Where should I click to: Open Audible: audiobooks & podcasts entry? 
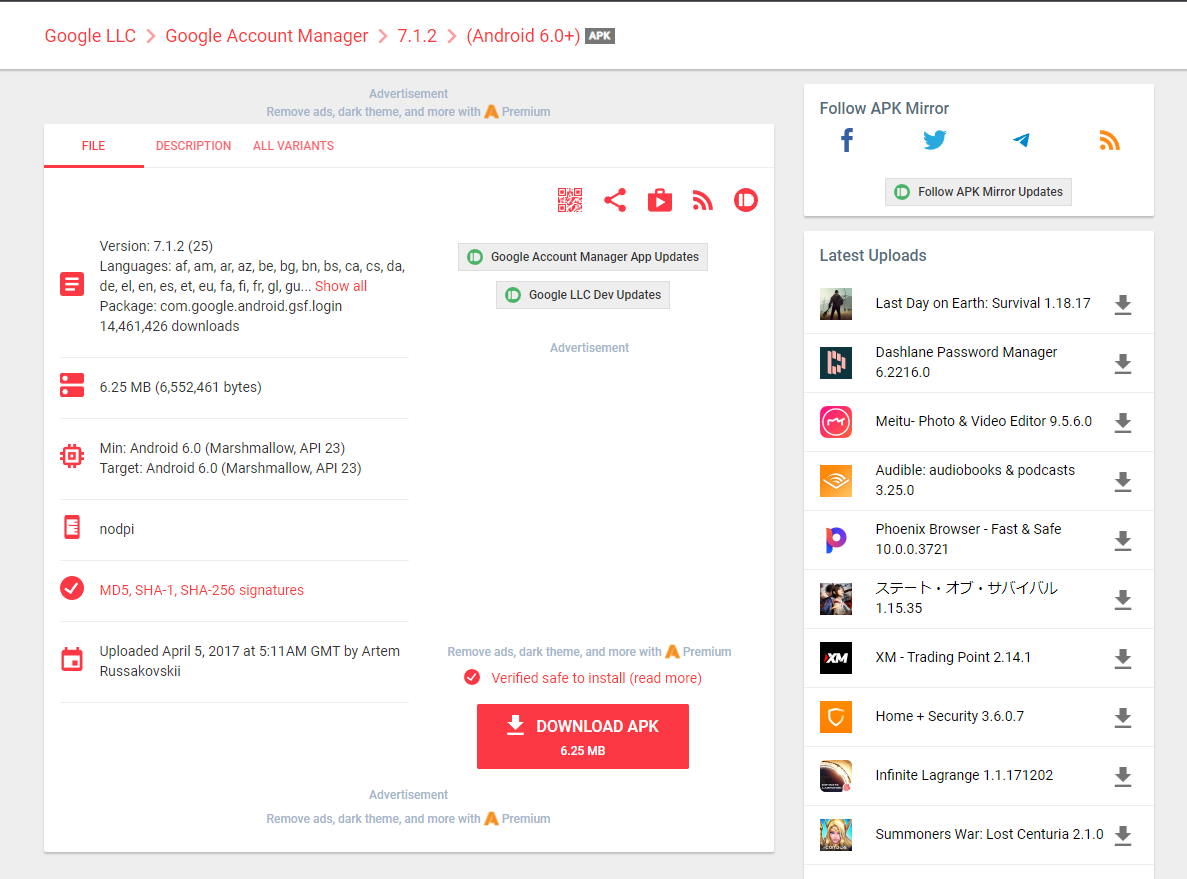[975, 480]
